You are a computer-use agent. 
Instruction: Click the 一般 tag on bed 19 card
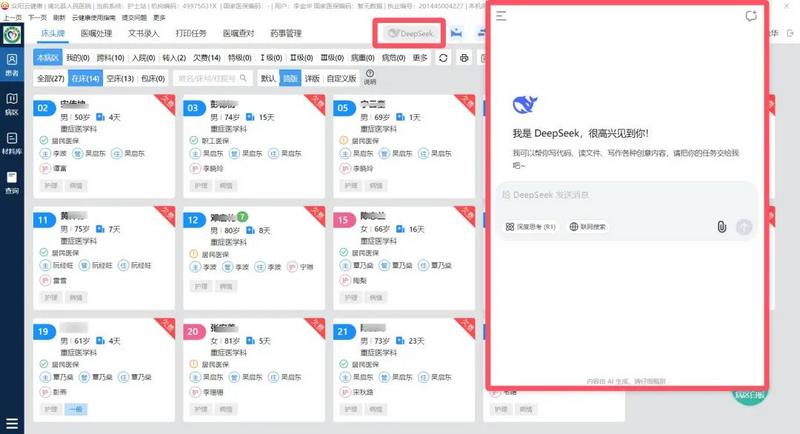[76, 409]
